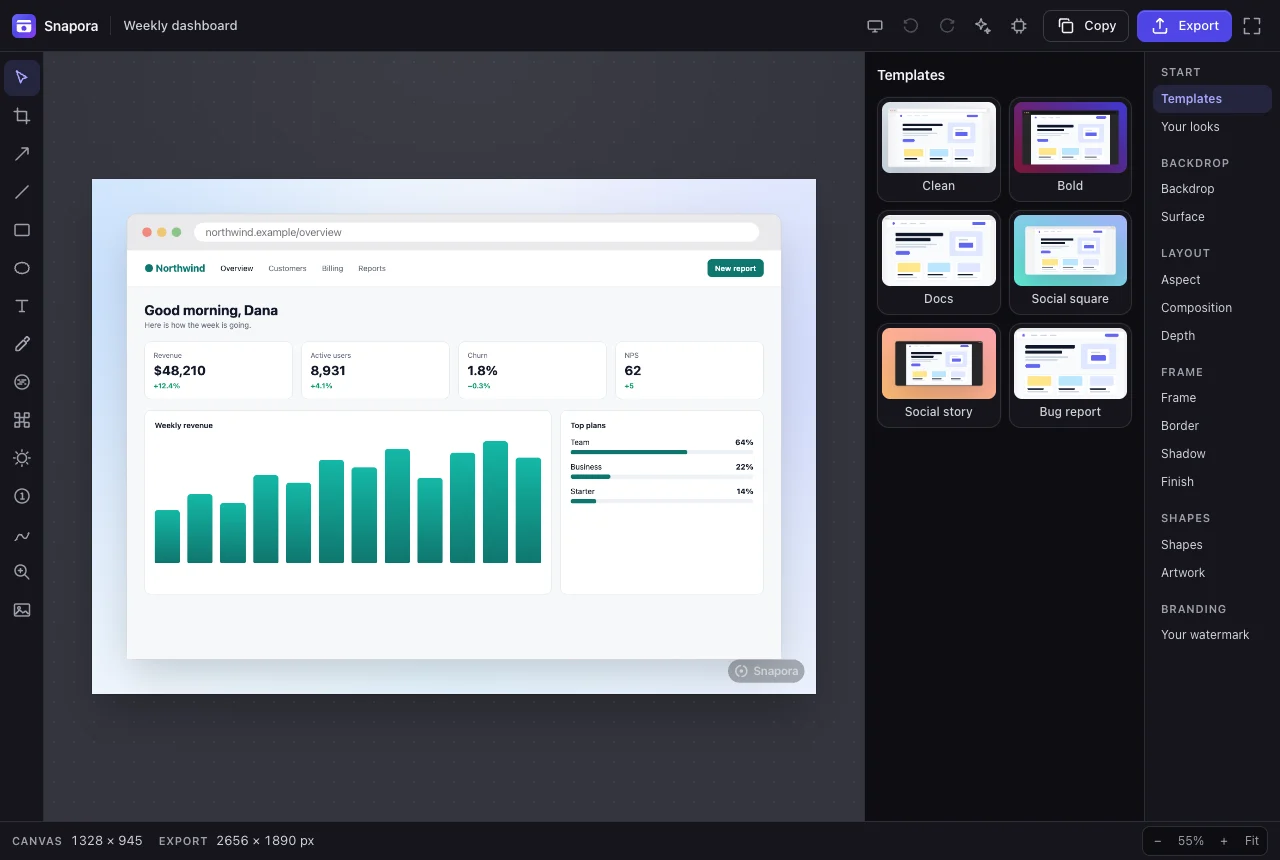Zoom out with the minus button
The height and width of the screenshot is (860, 1280).
[1158, 841]
